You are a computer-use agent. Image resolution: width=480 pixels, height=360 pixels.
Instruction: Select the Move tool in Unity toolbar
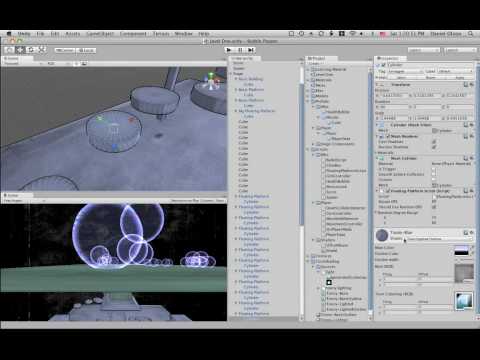(20, 50)
